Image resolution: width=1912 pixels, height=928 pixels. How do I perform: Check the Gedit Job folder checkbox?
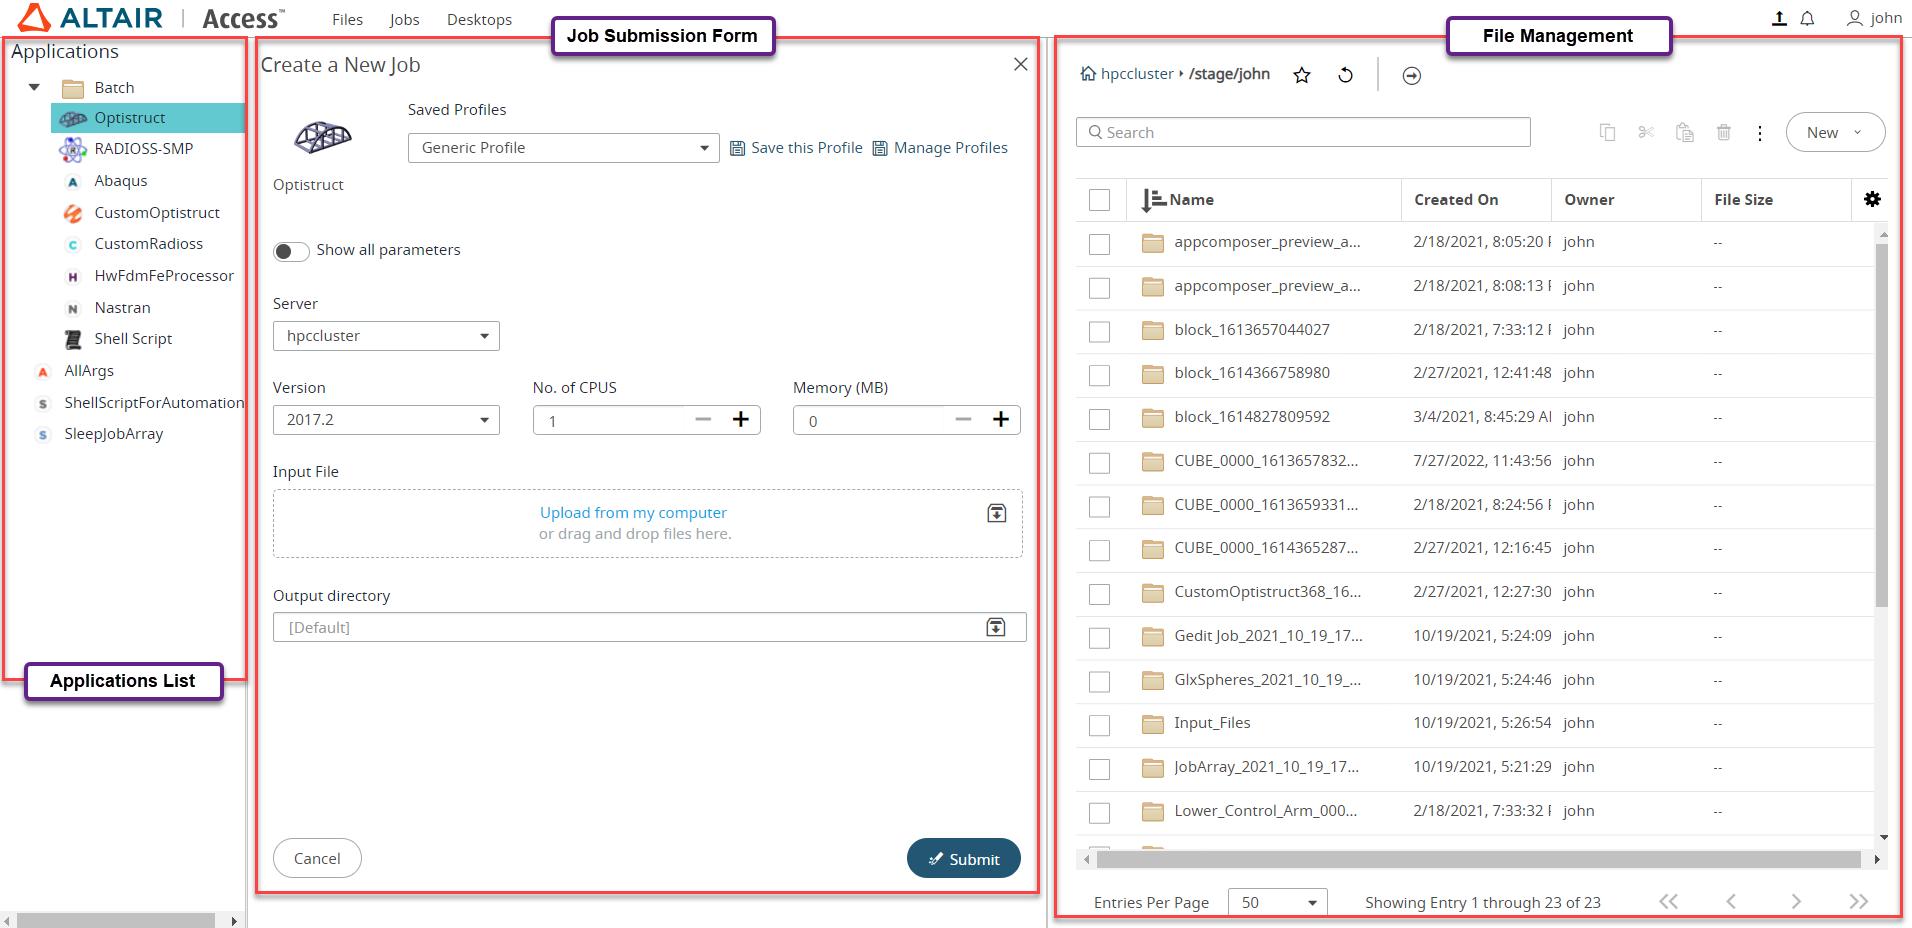click(x=1100, y=638)
